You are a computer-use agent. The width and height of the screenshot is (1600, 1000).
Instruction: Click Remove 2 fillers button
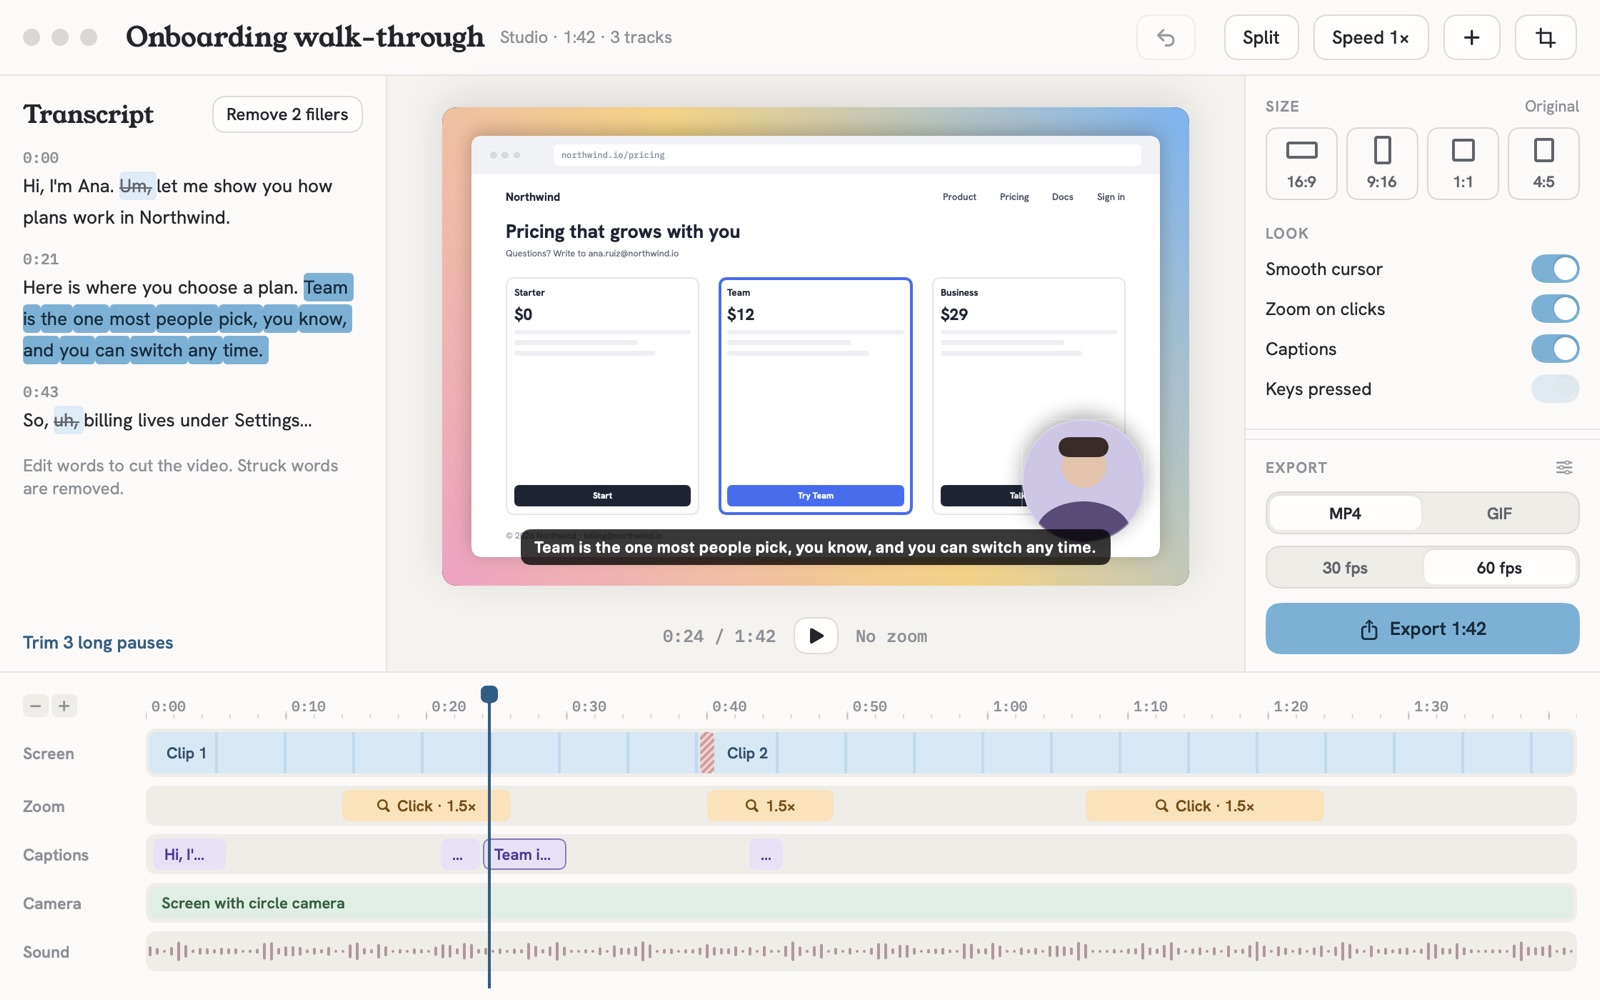tap(287, 114)
